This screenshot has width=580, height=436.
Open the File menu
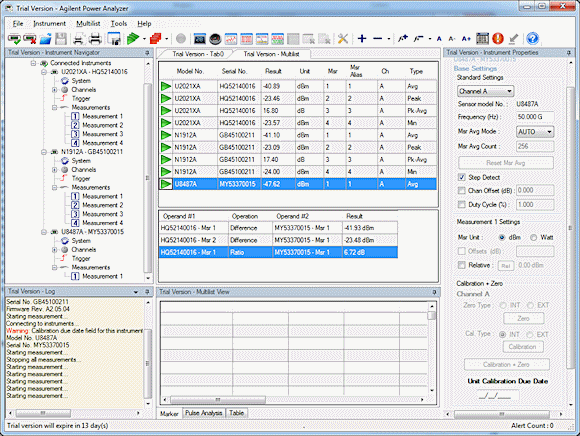click(17, 23)
